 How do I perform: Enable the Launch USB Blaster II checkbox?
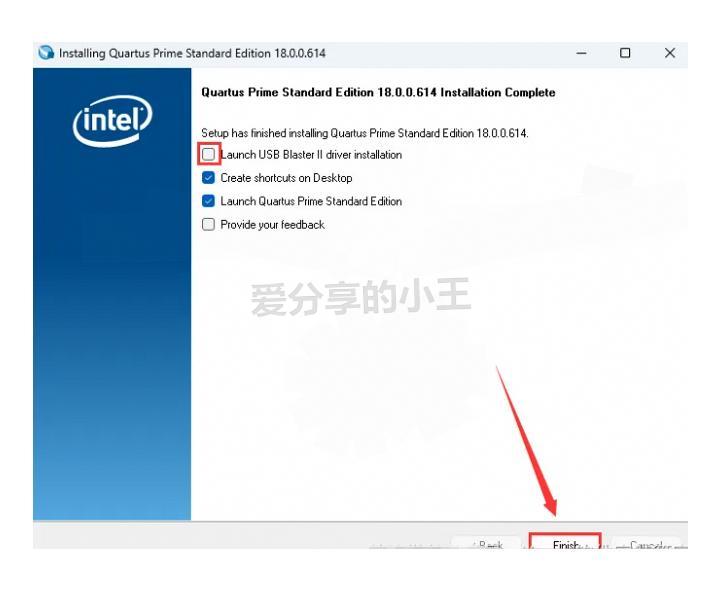[x=209, y=154]
